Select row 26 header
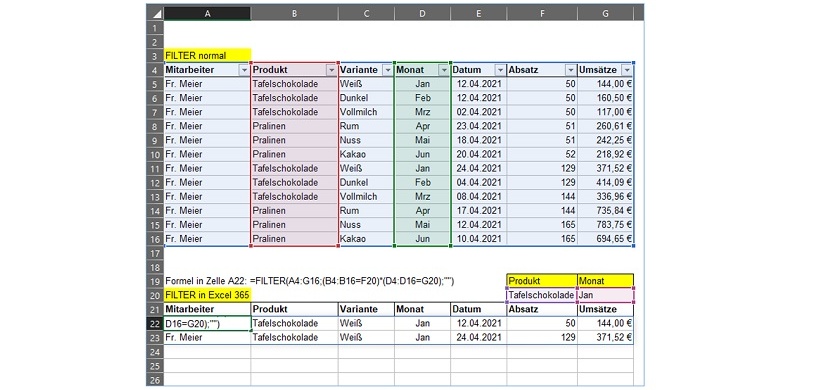Viewport: 820px width, 390px height. coord(155,380)
